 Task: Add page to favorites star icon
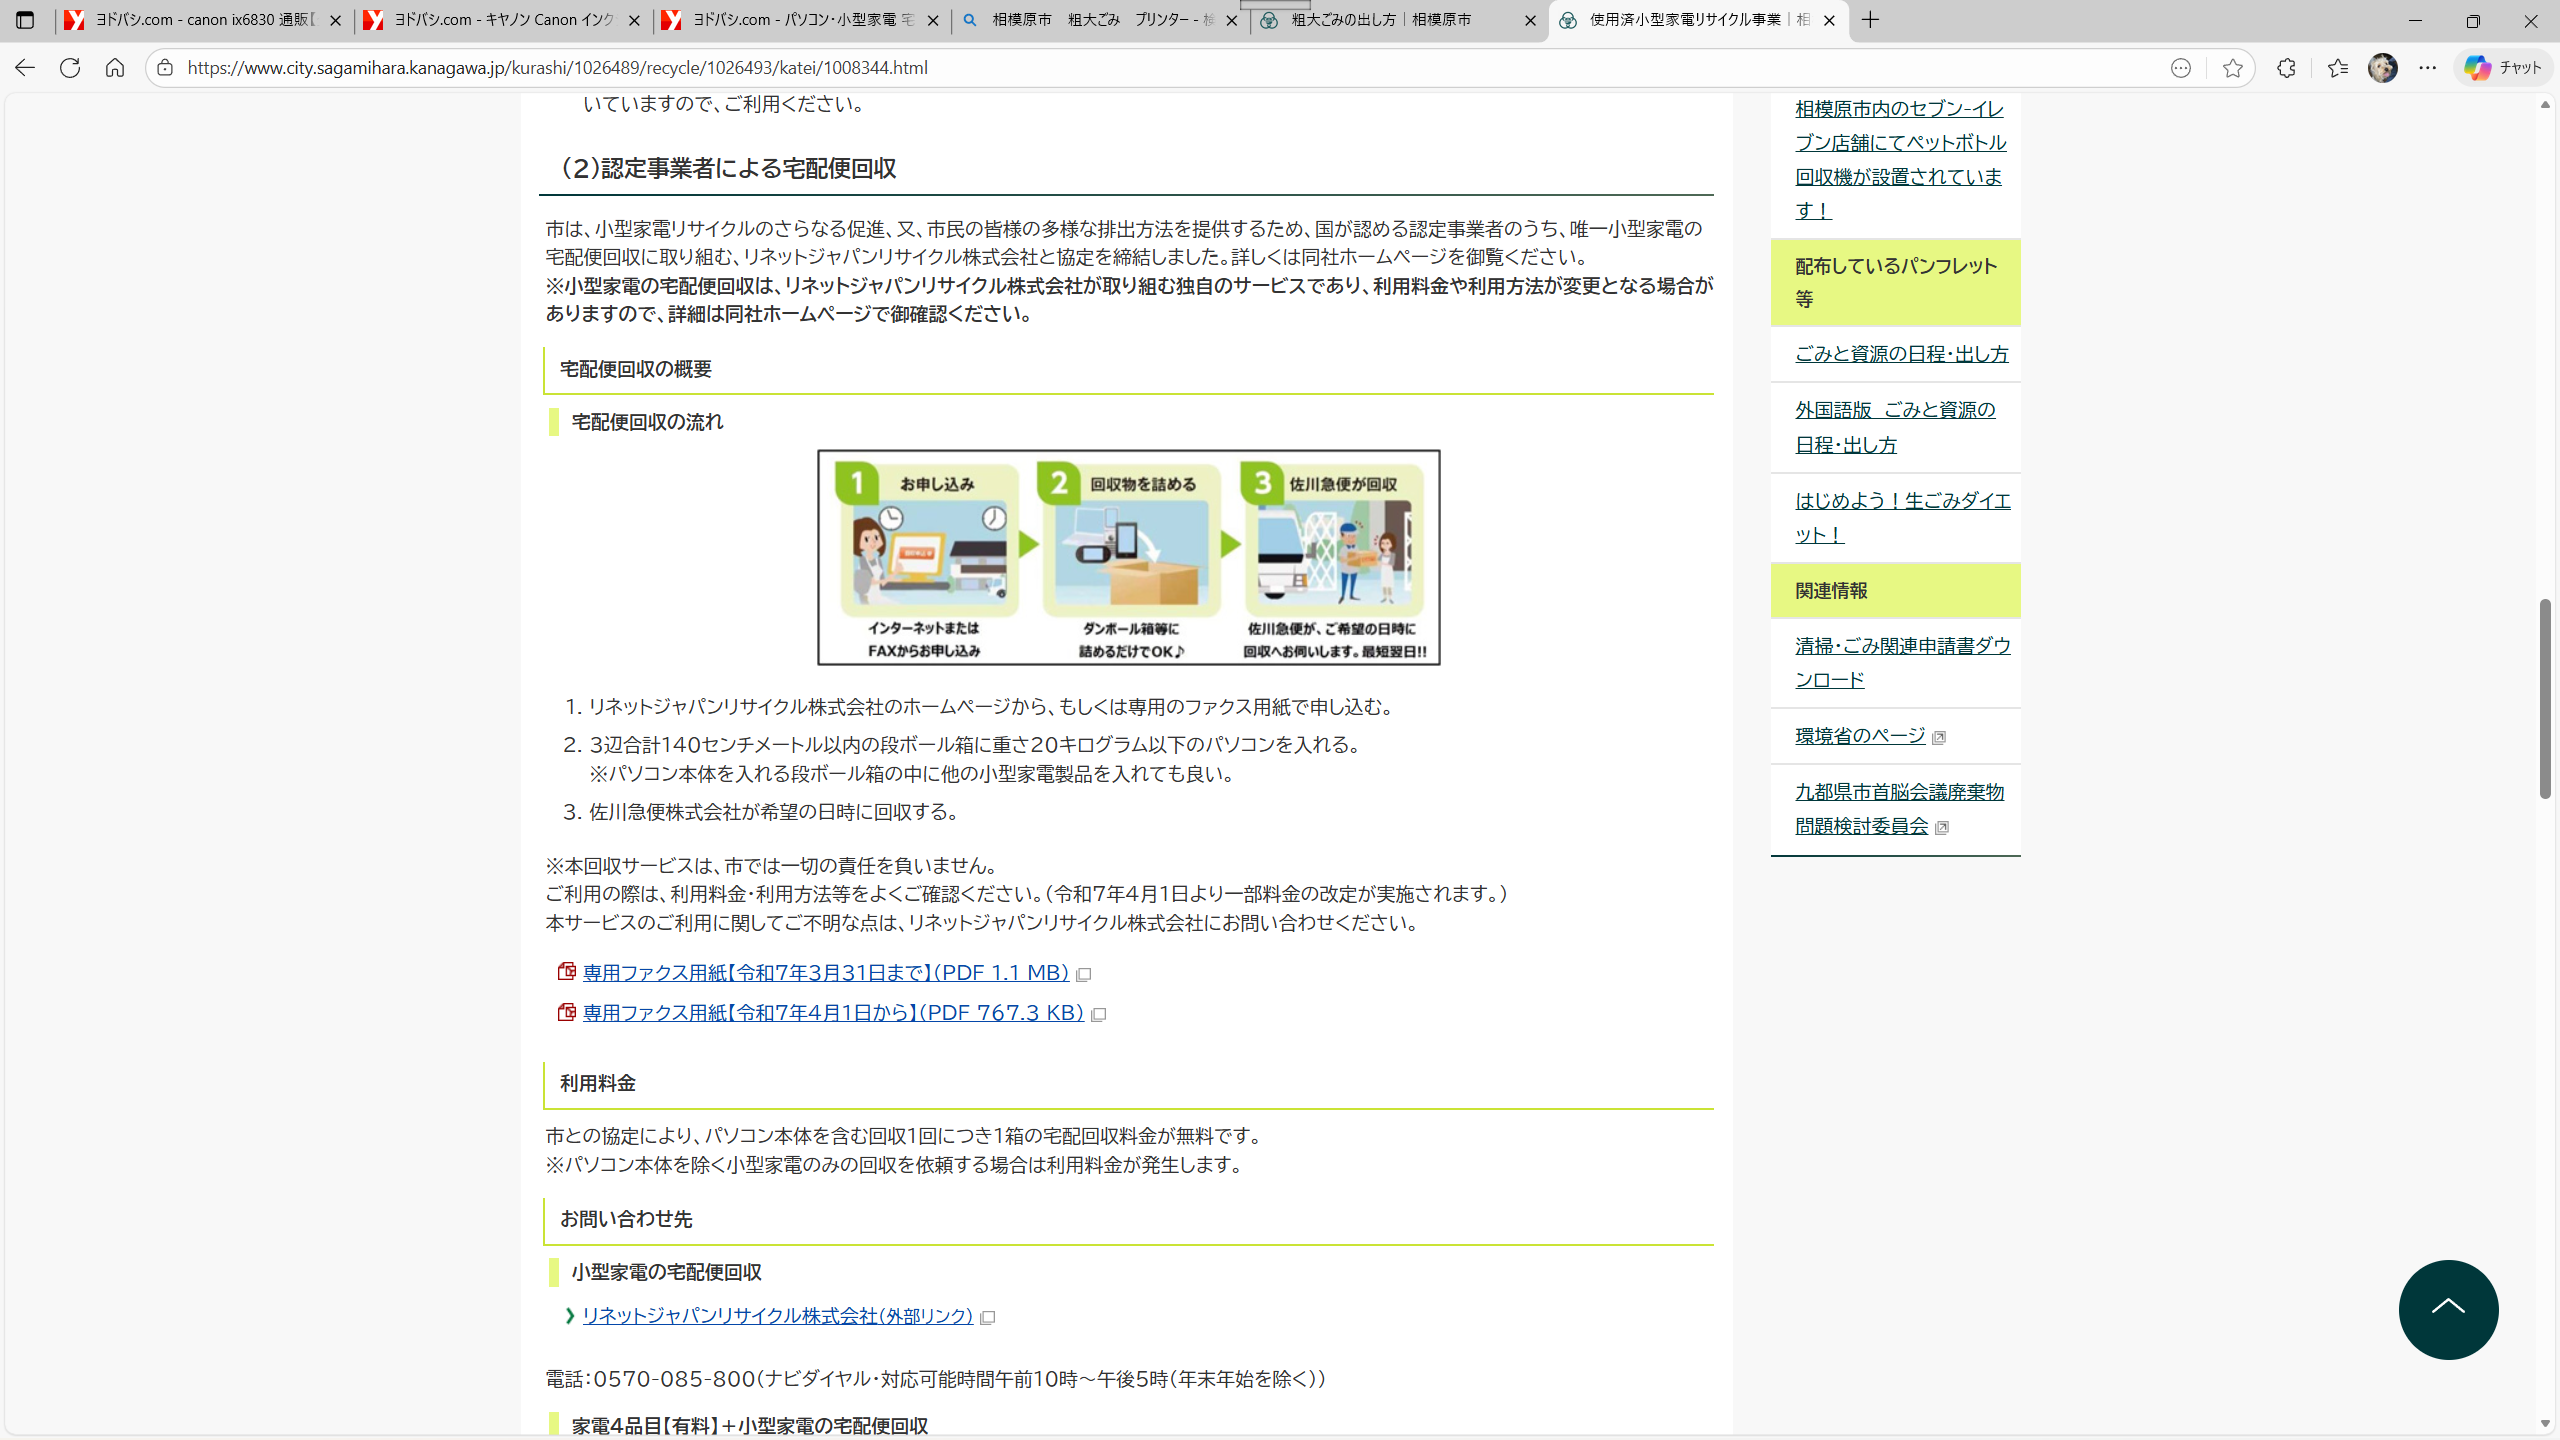click(x=2233, y=68)
